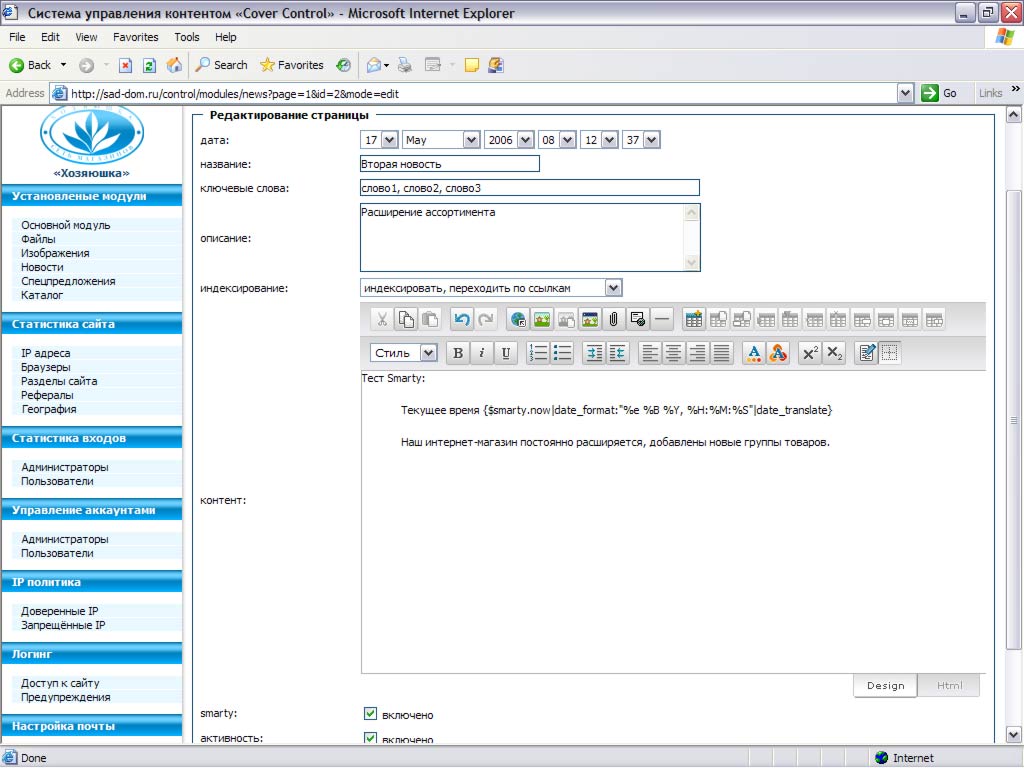Image resolution: width=1024 pixels, height=768 pixels.
Task: Insert a horizontal line into content
Action: pyautogui.click(x=662, y=320)
